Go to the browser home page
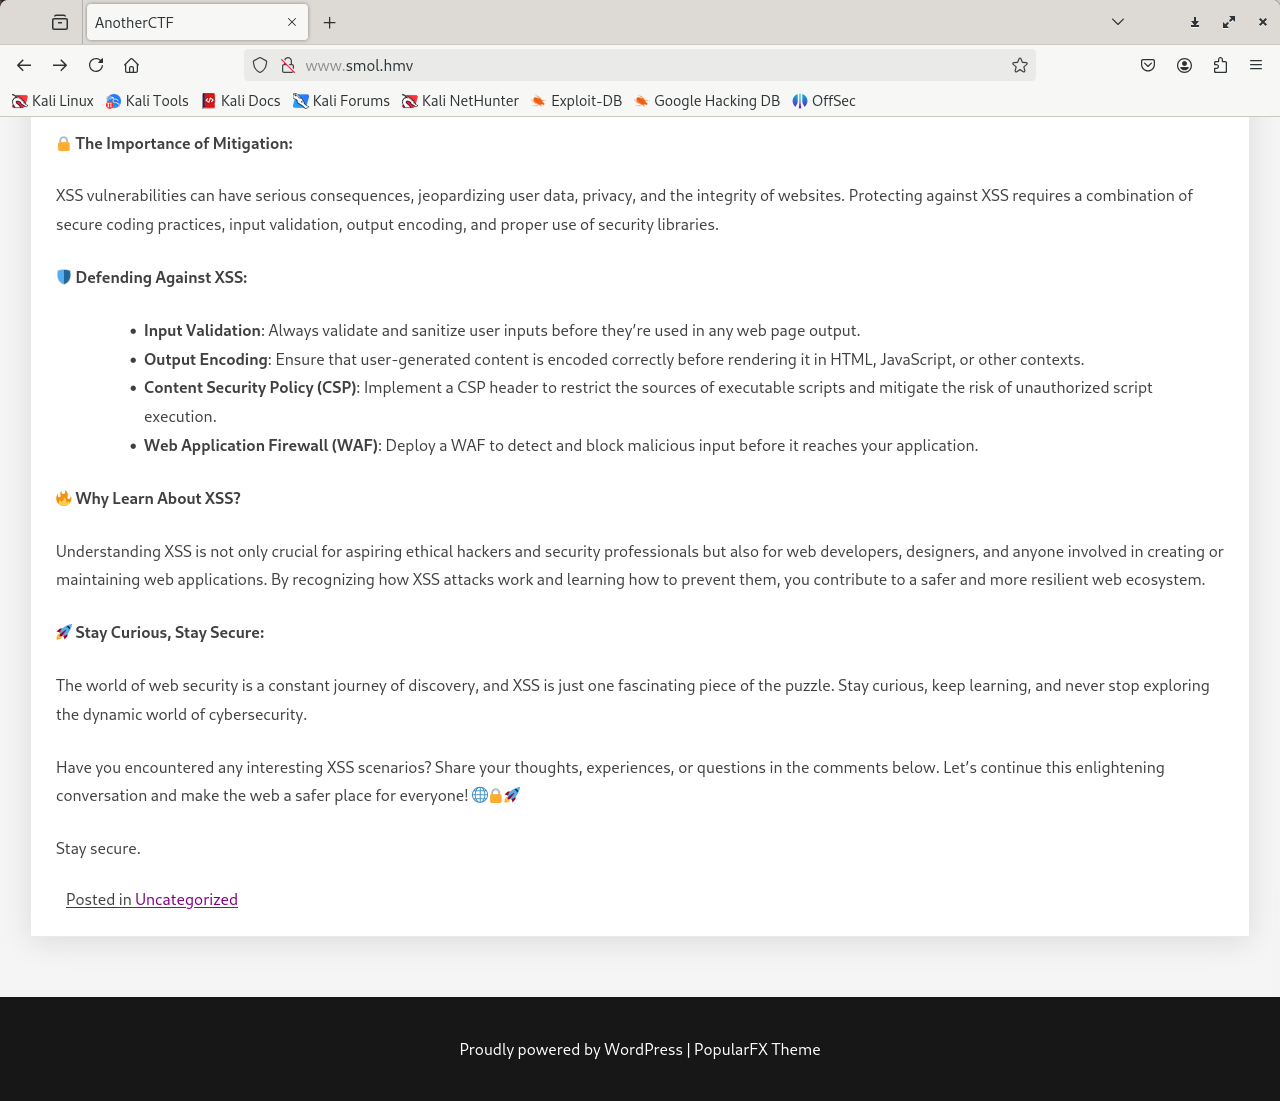Viewport: 1280px width, 1101px height. tap(131, 65)
